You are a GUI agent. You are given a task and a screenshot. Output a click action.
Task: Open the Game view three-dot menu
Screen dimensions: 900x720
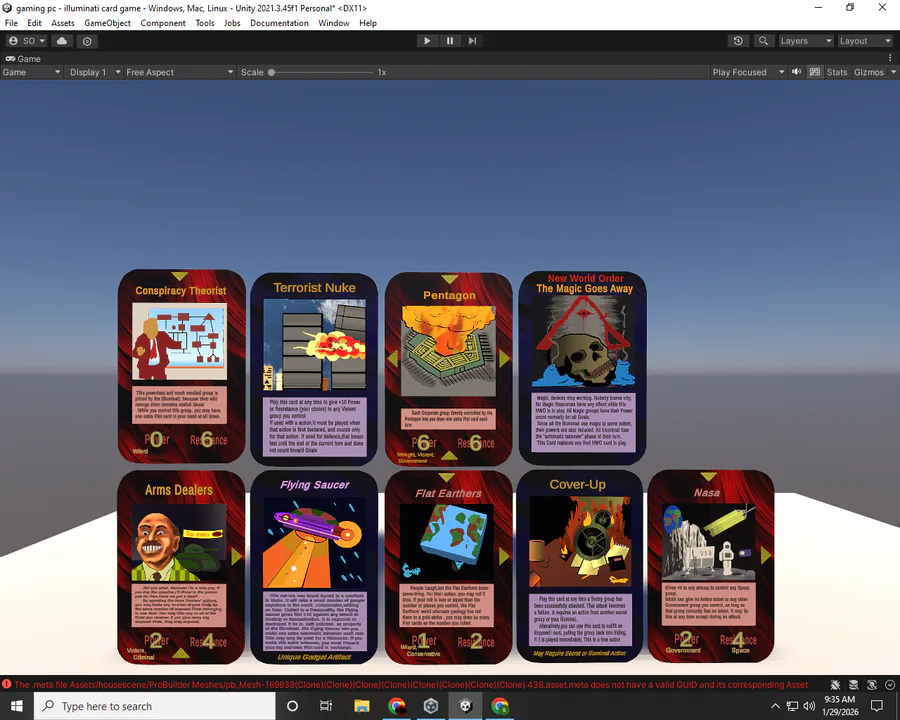tap(890, 58)
